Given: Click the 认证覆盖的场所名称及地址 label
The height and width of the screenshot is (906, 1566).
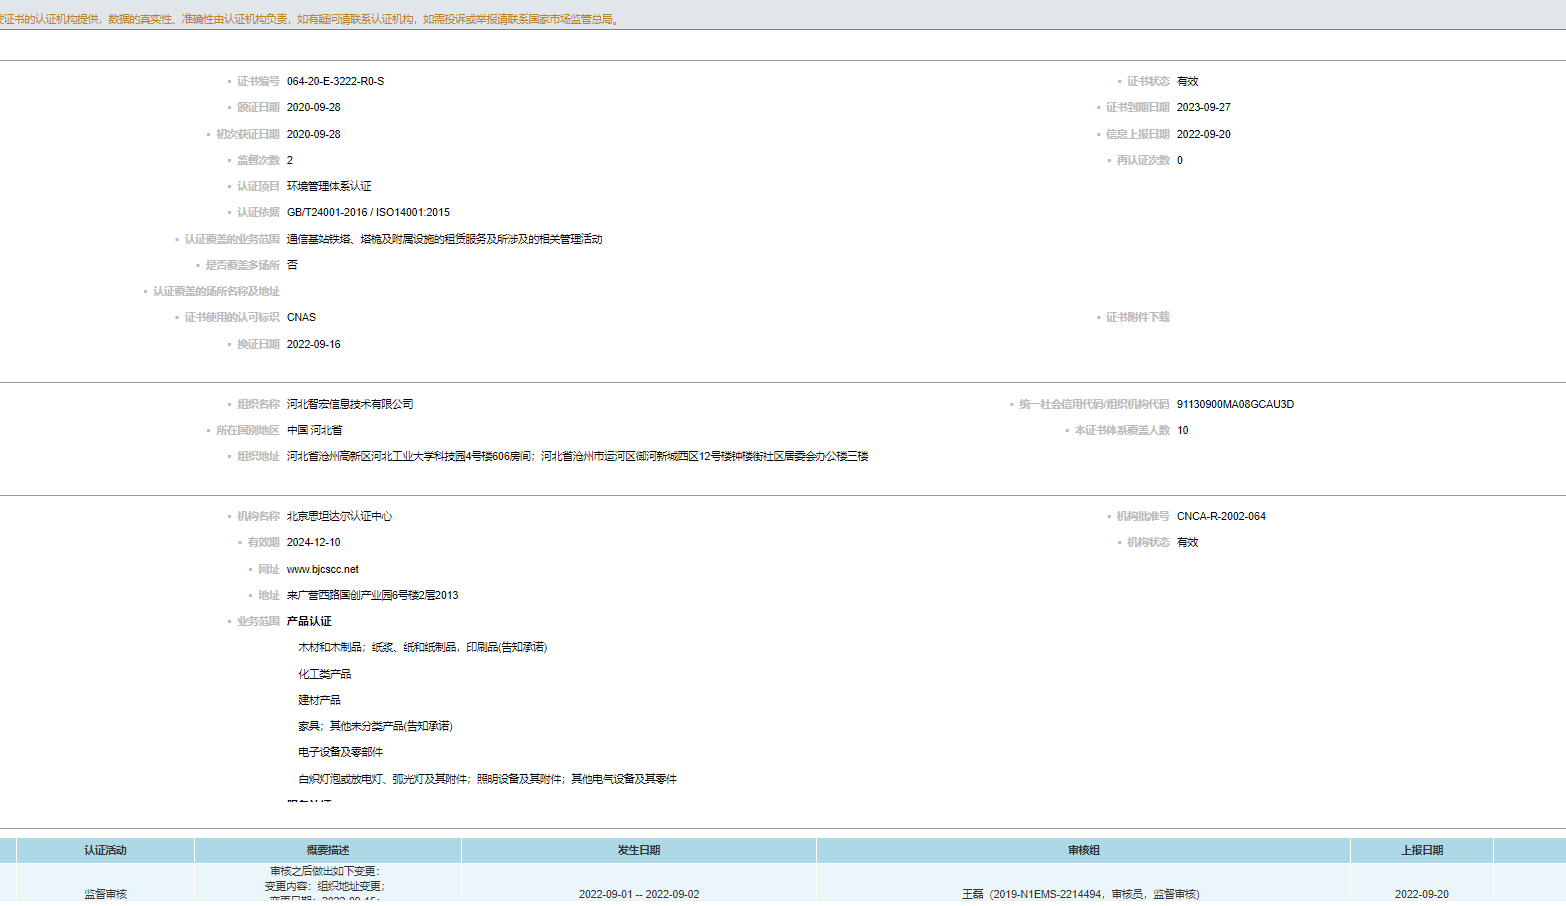Looking at the screenshot, I should pyautogui.click(x=216, y=291).
